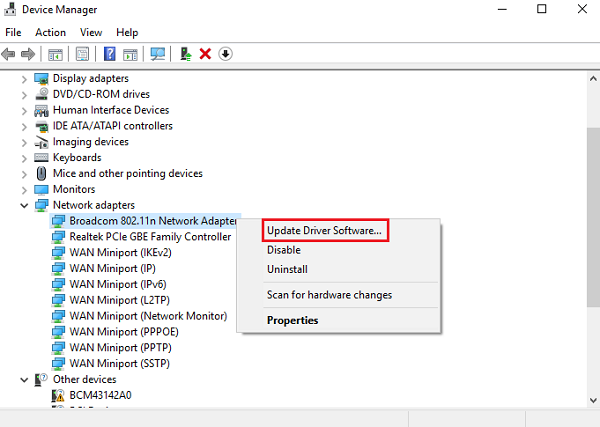Viewport: 600px width, 427px height.
Task: Click the scrollbar up arrow
Action: (593, 79)
